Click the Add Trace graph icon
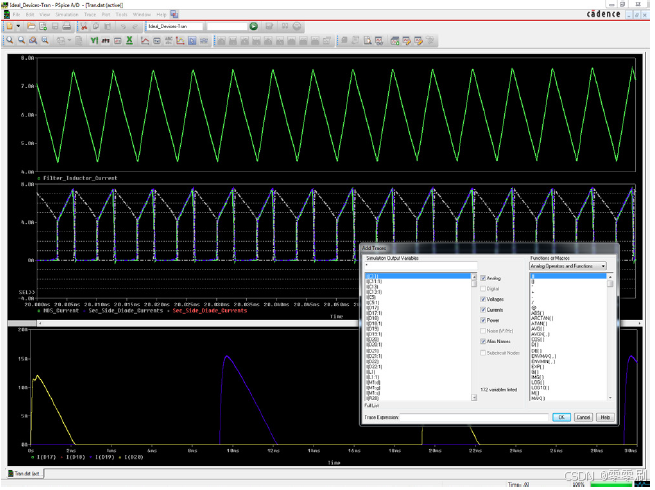 point(145,41)
